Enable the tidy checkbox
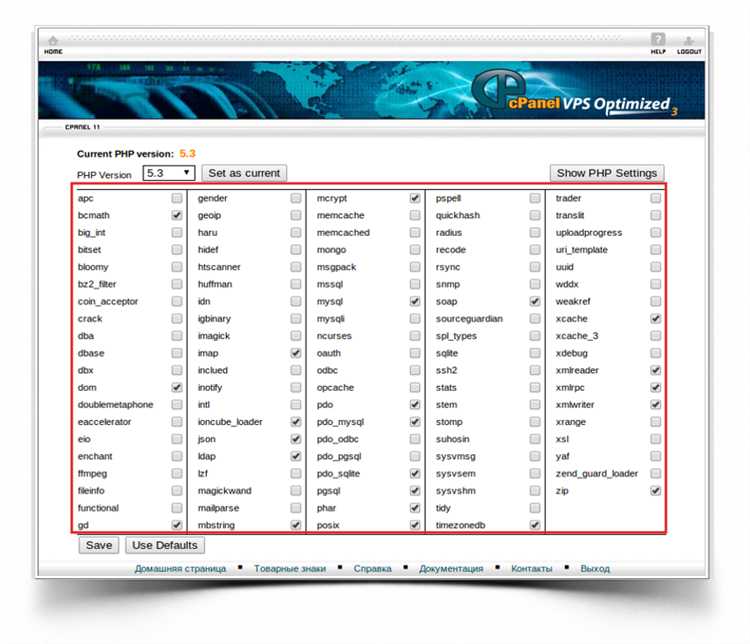Screen dimensions: 750x644 [x=535, y=508]
